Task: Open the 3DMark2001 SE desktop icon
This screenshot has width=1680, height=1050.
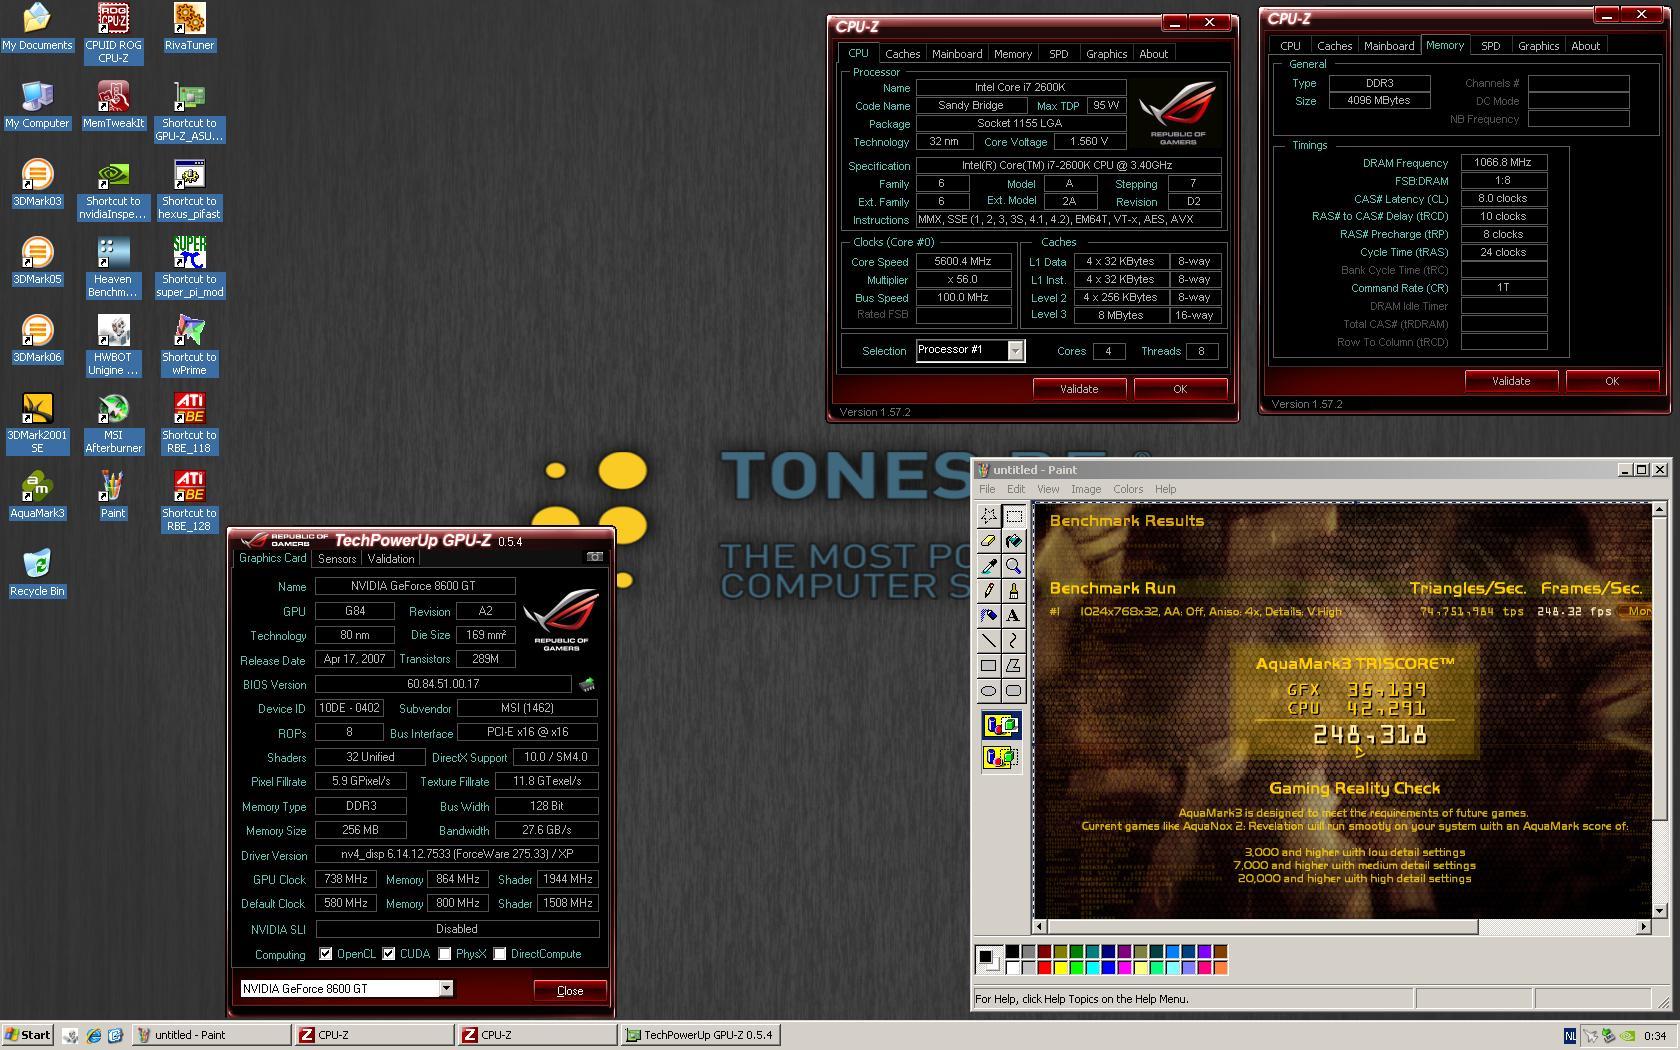Action: click(37, 423)
